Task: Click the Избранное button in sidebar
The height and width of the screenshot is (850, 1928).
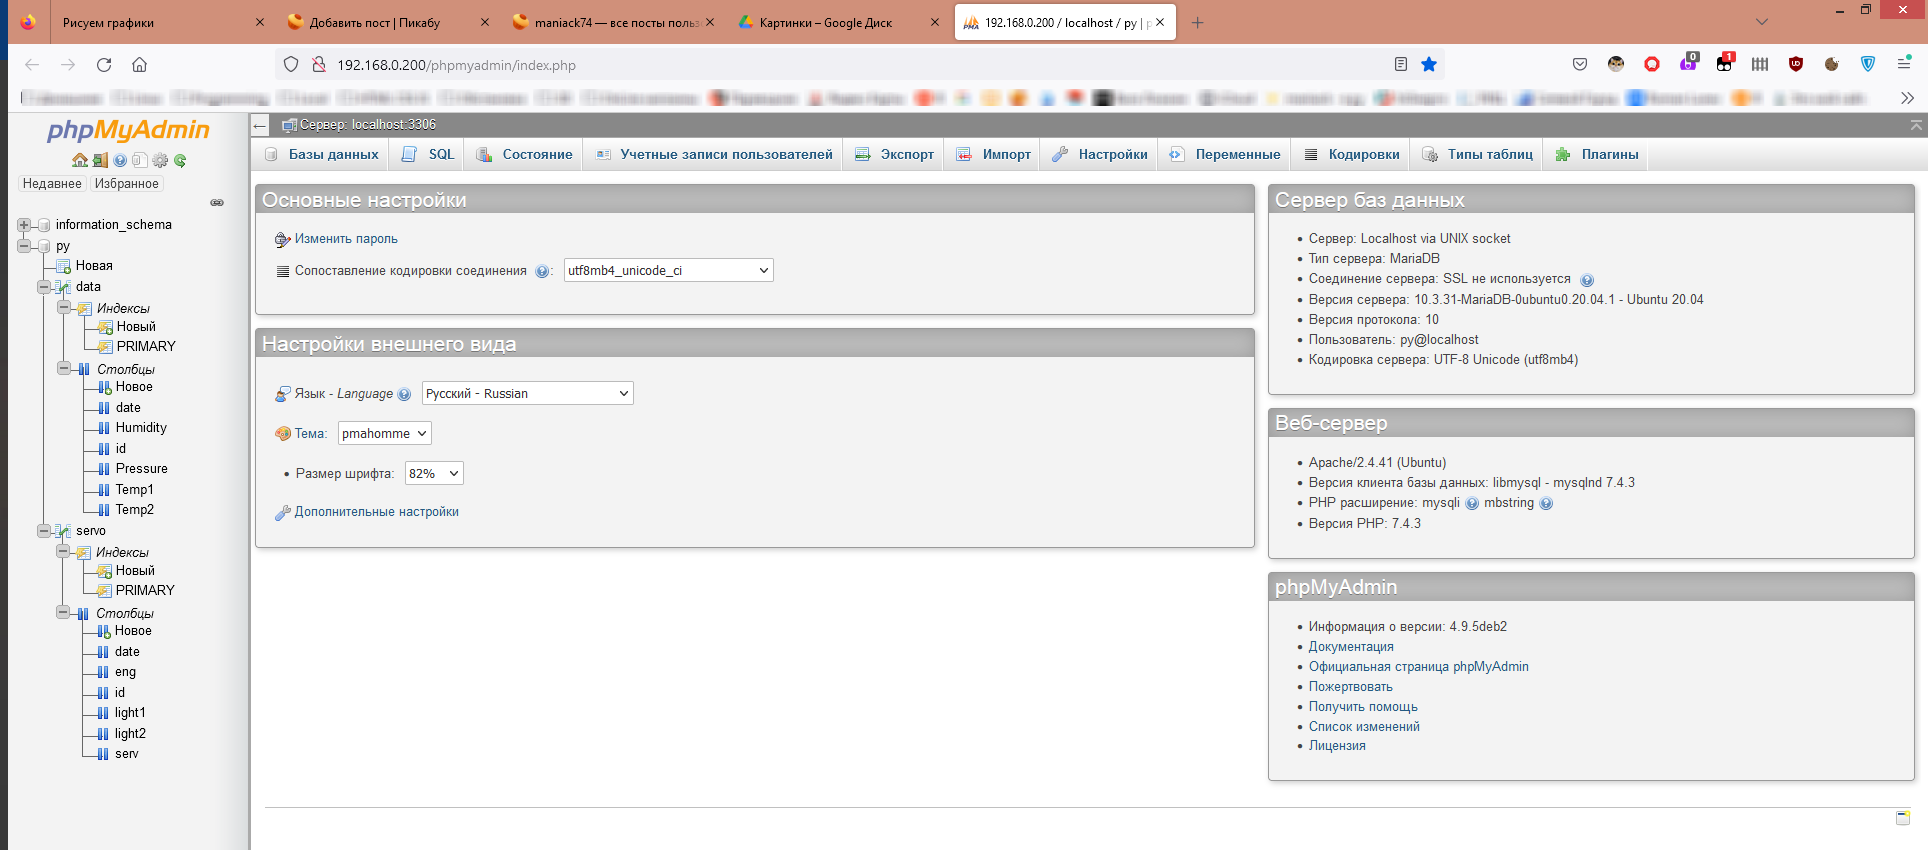Action: [126, 184]
